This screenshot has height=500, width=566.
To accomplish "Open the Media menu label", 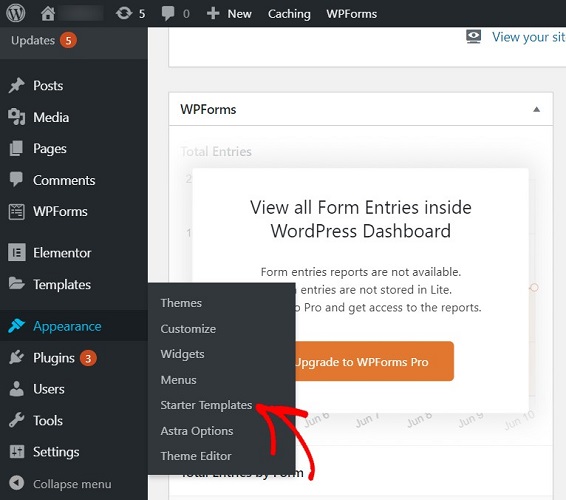I will tap(51, 117).
